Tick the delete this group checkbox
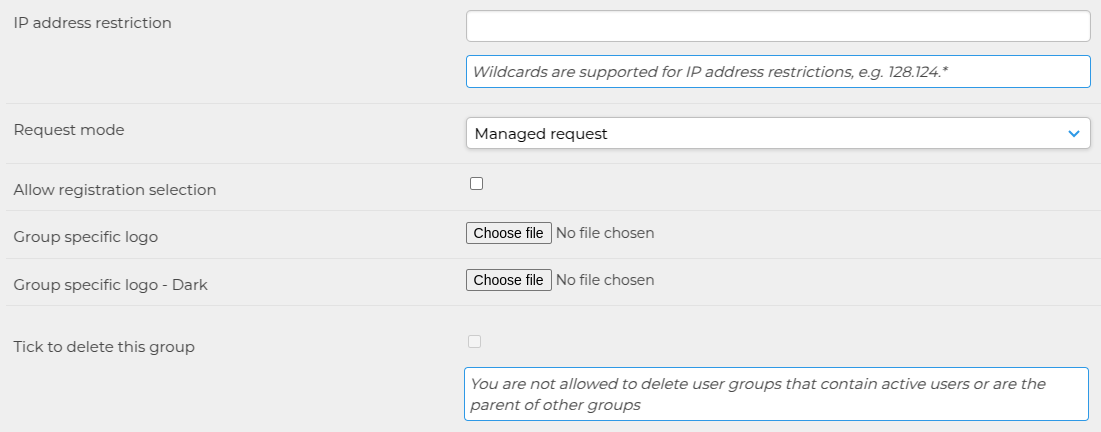The height and width of the screenshot is (432, 1101). click(475, 341)
